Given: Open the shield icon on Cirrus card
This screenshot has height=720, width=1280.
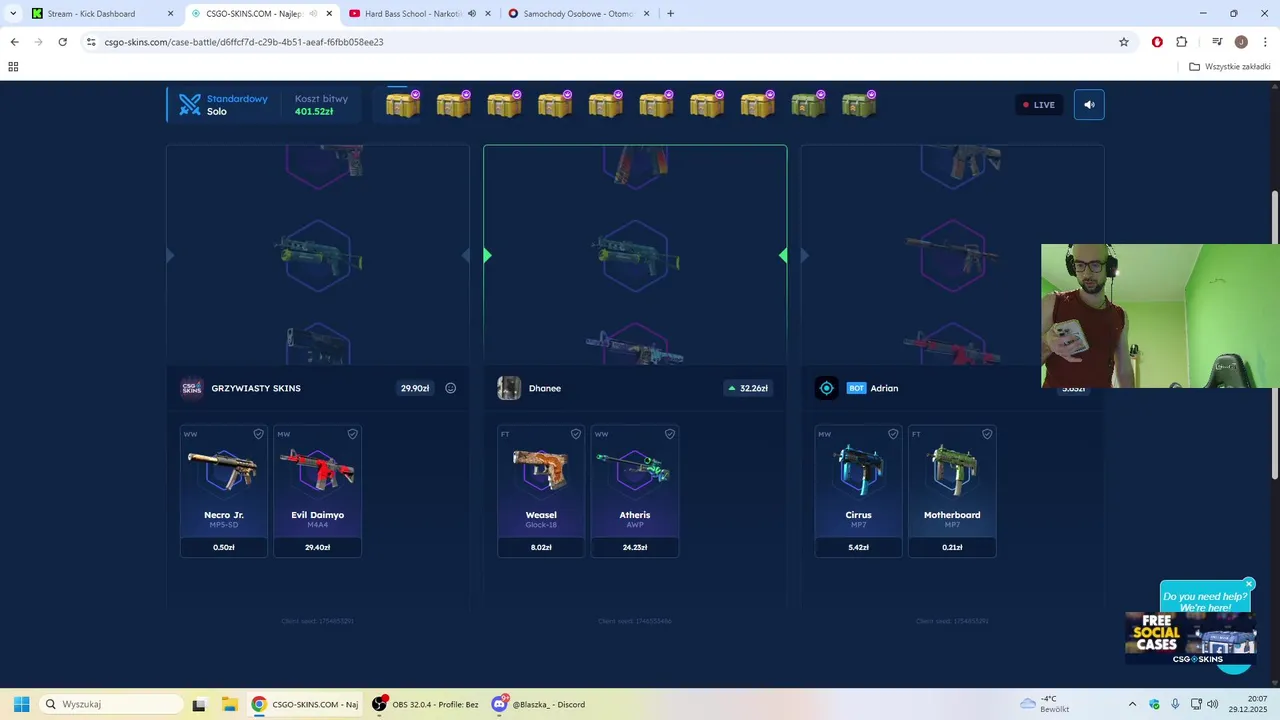Looking at the screenshot, I should (893, 434).
